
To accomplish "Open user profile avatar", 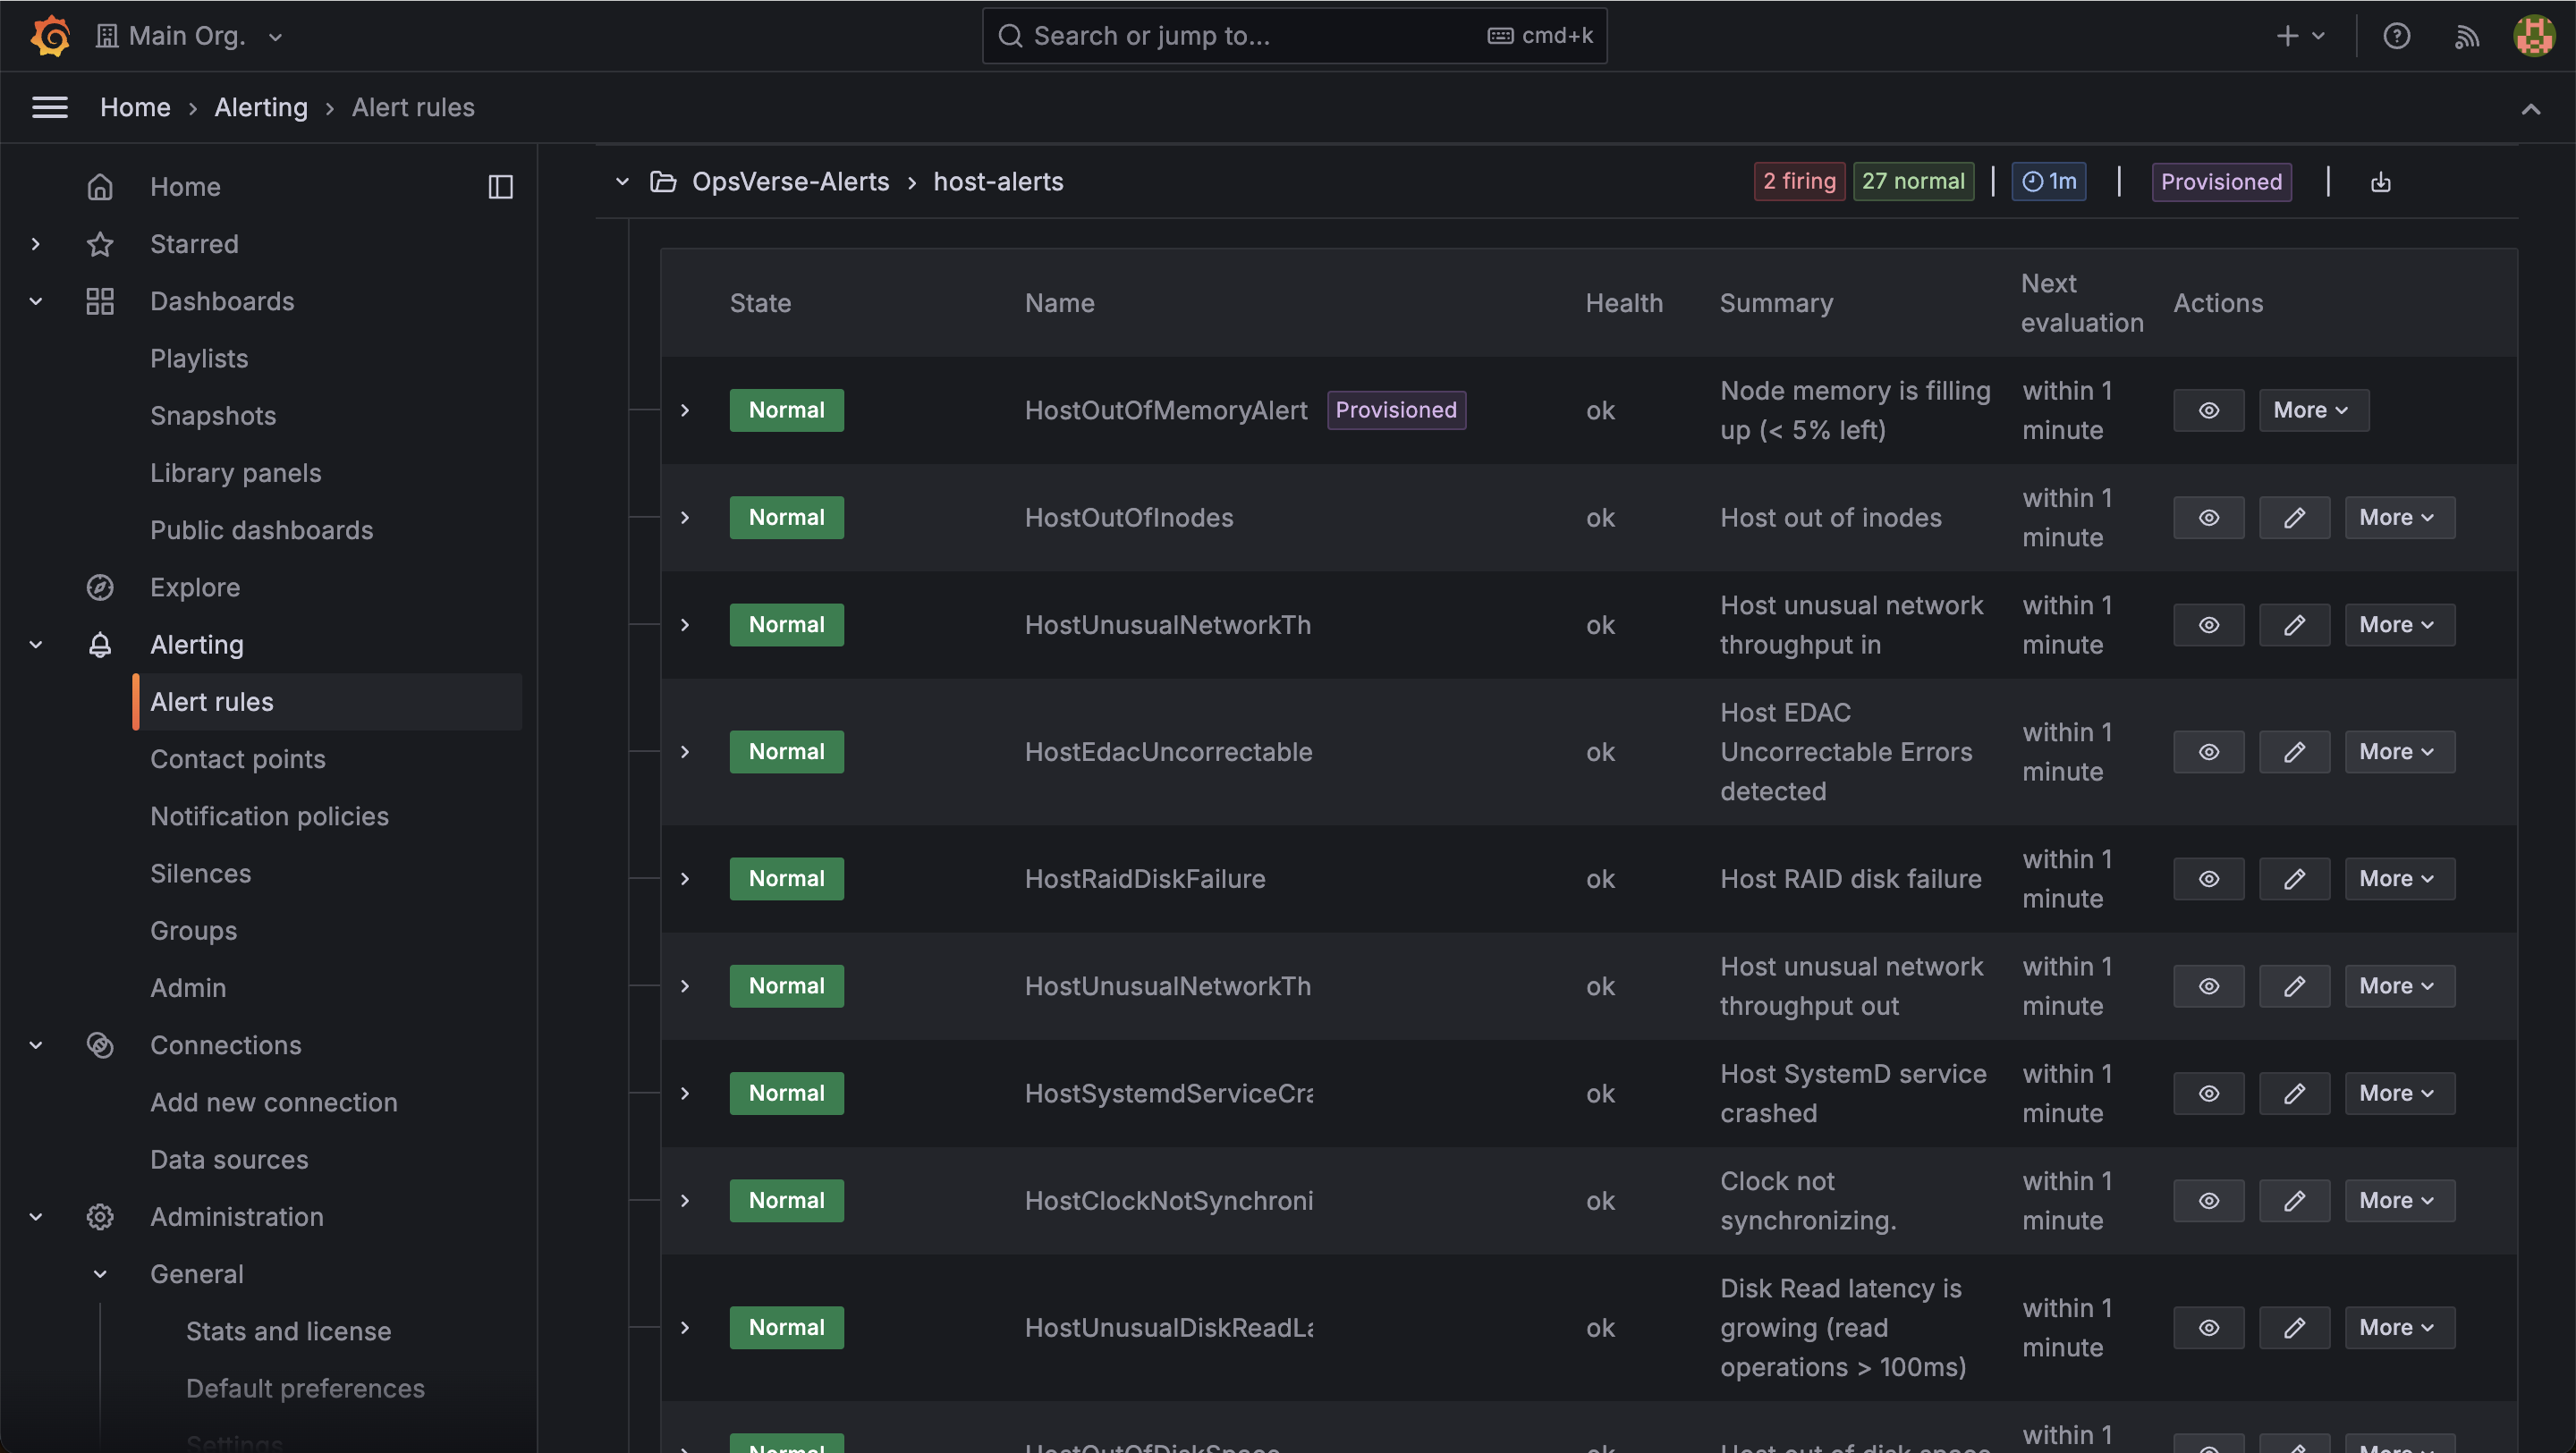I will 2534,36.
